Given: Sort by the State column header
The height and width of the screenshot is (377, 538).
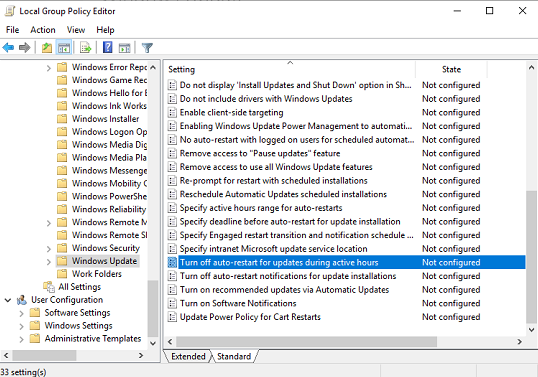Looking at the screenshot, I should (x=451, y=69).
